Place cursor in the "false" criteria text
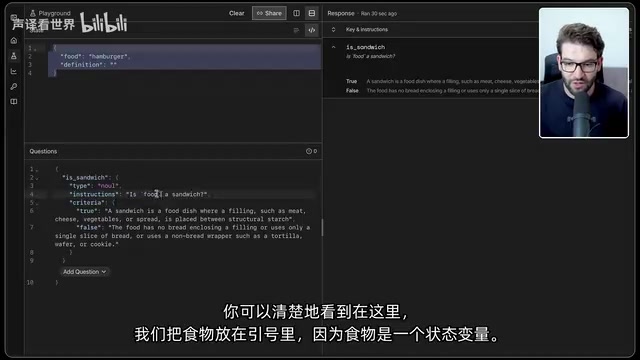Viewport: 640px width, 360px height. (x=182, y=236)
